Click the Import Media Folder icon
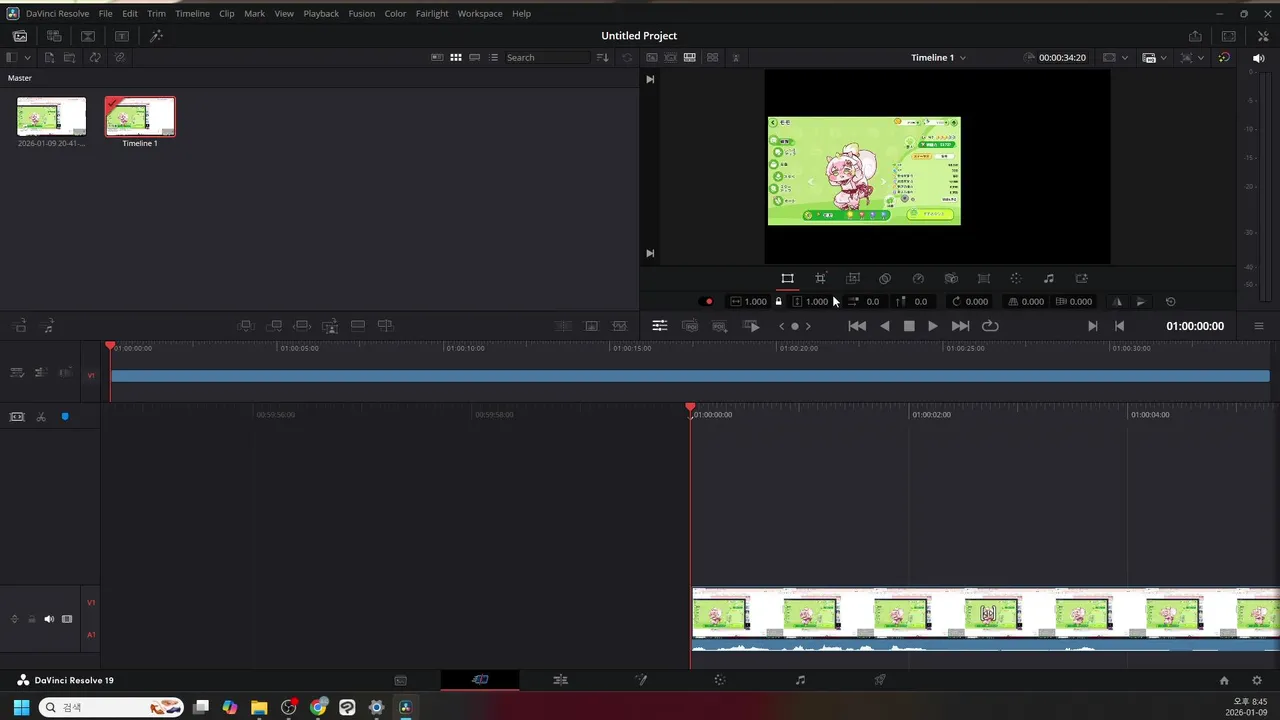This screenshot has width=1280, height=720. point(71,58)
